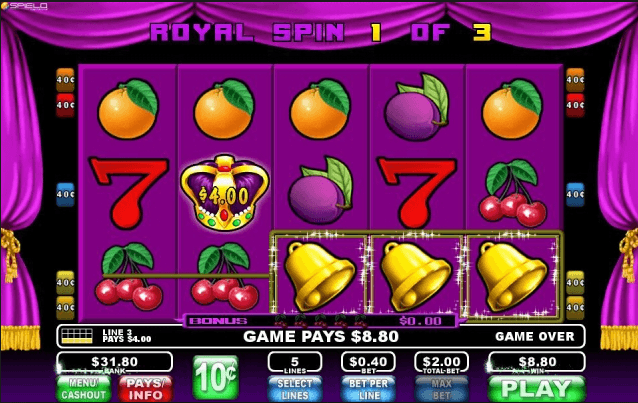Click the gold crown showing $4.00
The image size is (638, 403).
coord(225,193)
